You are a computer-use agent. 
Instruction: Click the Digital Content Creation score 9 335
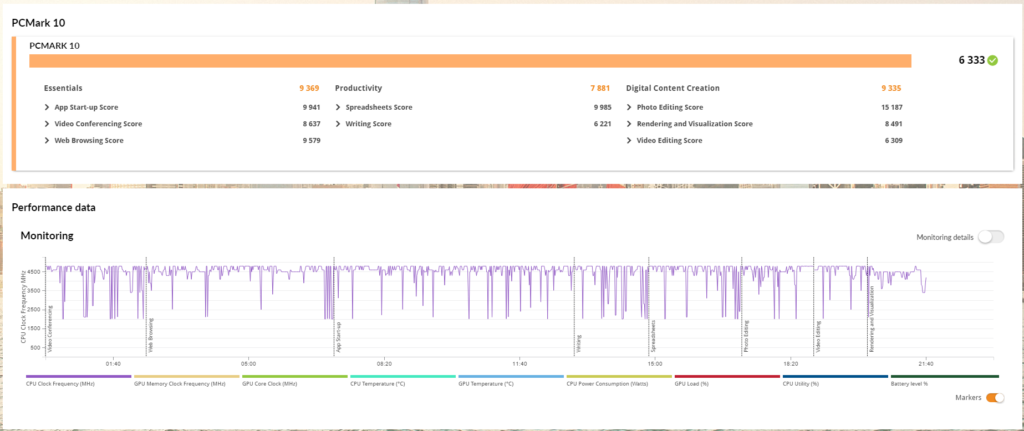891,88
